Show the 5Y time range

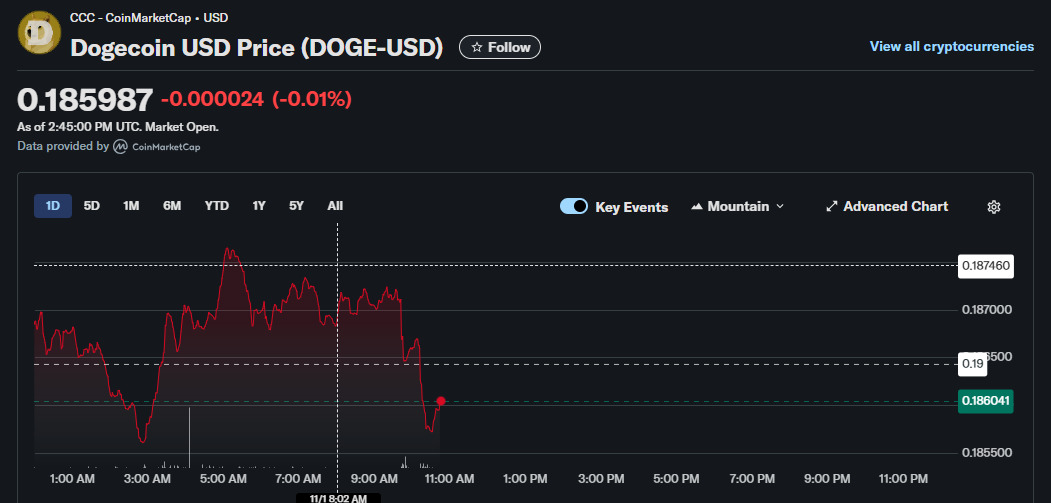tap(296, 206)
